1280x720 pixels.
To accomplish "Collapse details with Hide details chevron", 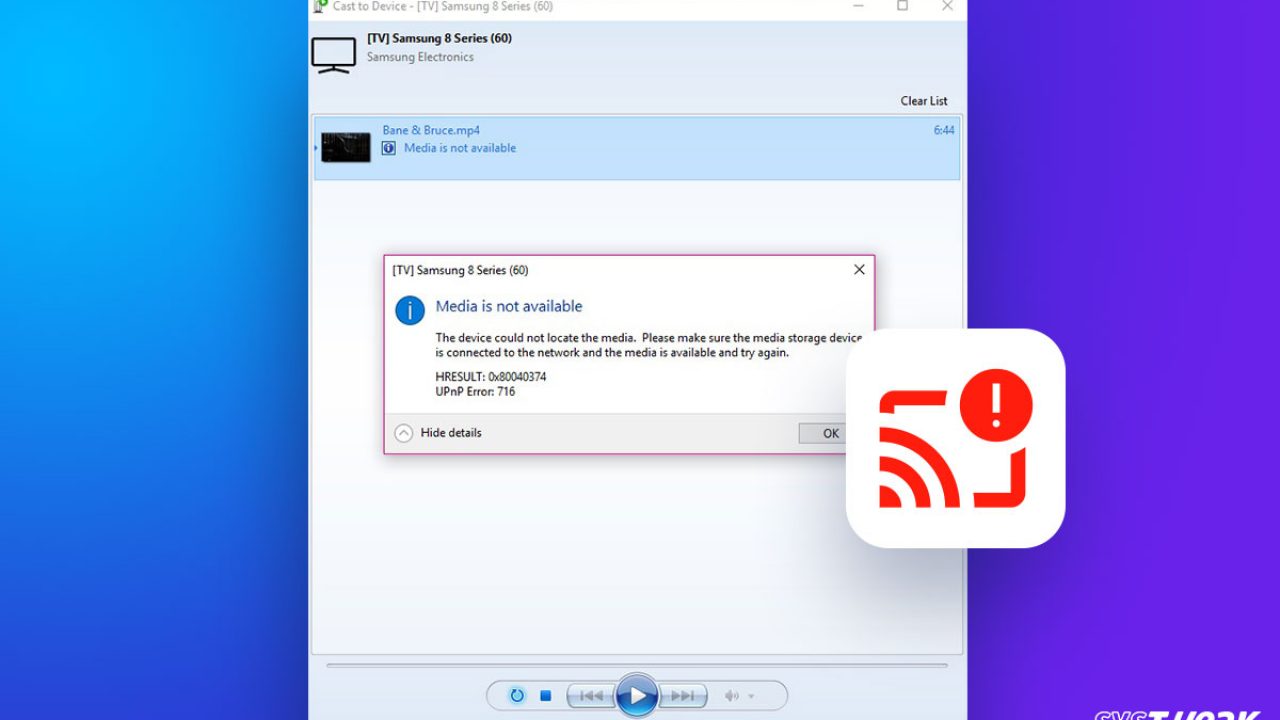I will click(404, 433).
